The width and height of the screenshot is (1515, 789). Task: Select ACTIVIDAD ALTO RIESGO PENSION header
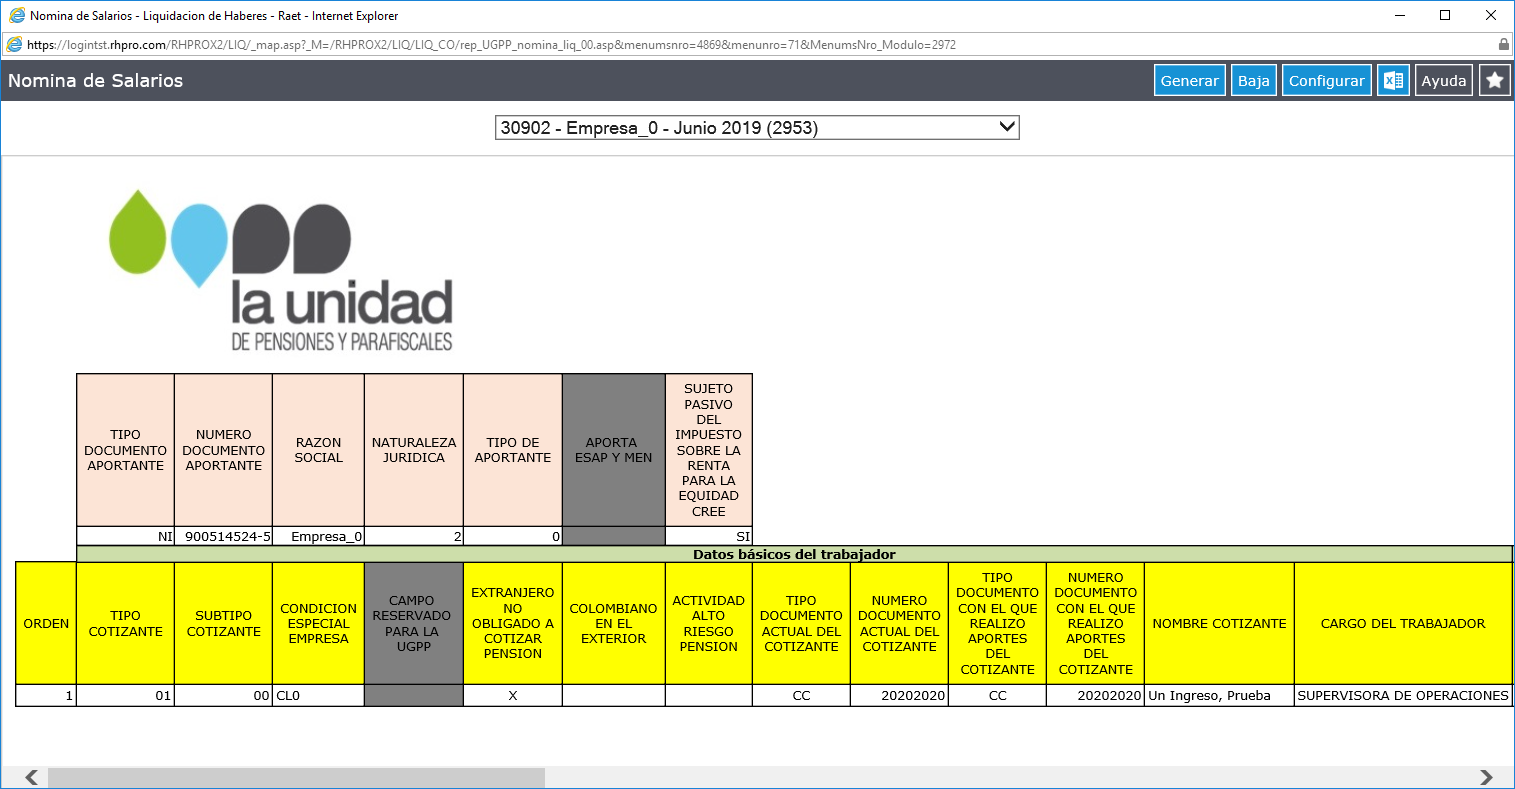(709, 623)
